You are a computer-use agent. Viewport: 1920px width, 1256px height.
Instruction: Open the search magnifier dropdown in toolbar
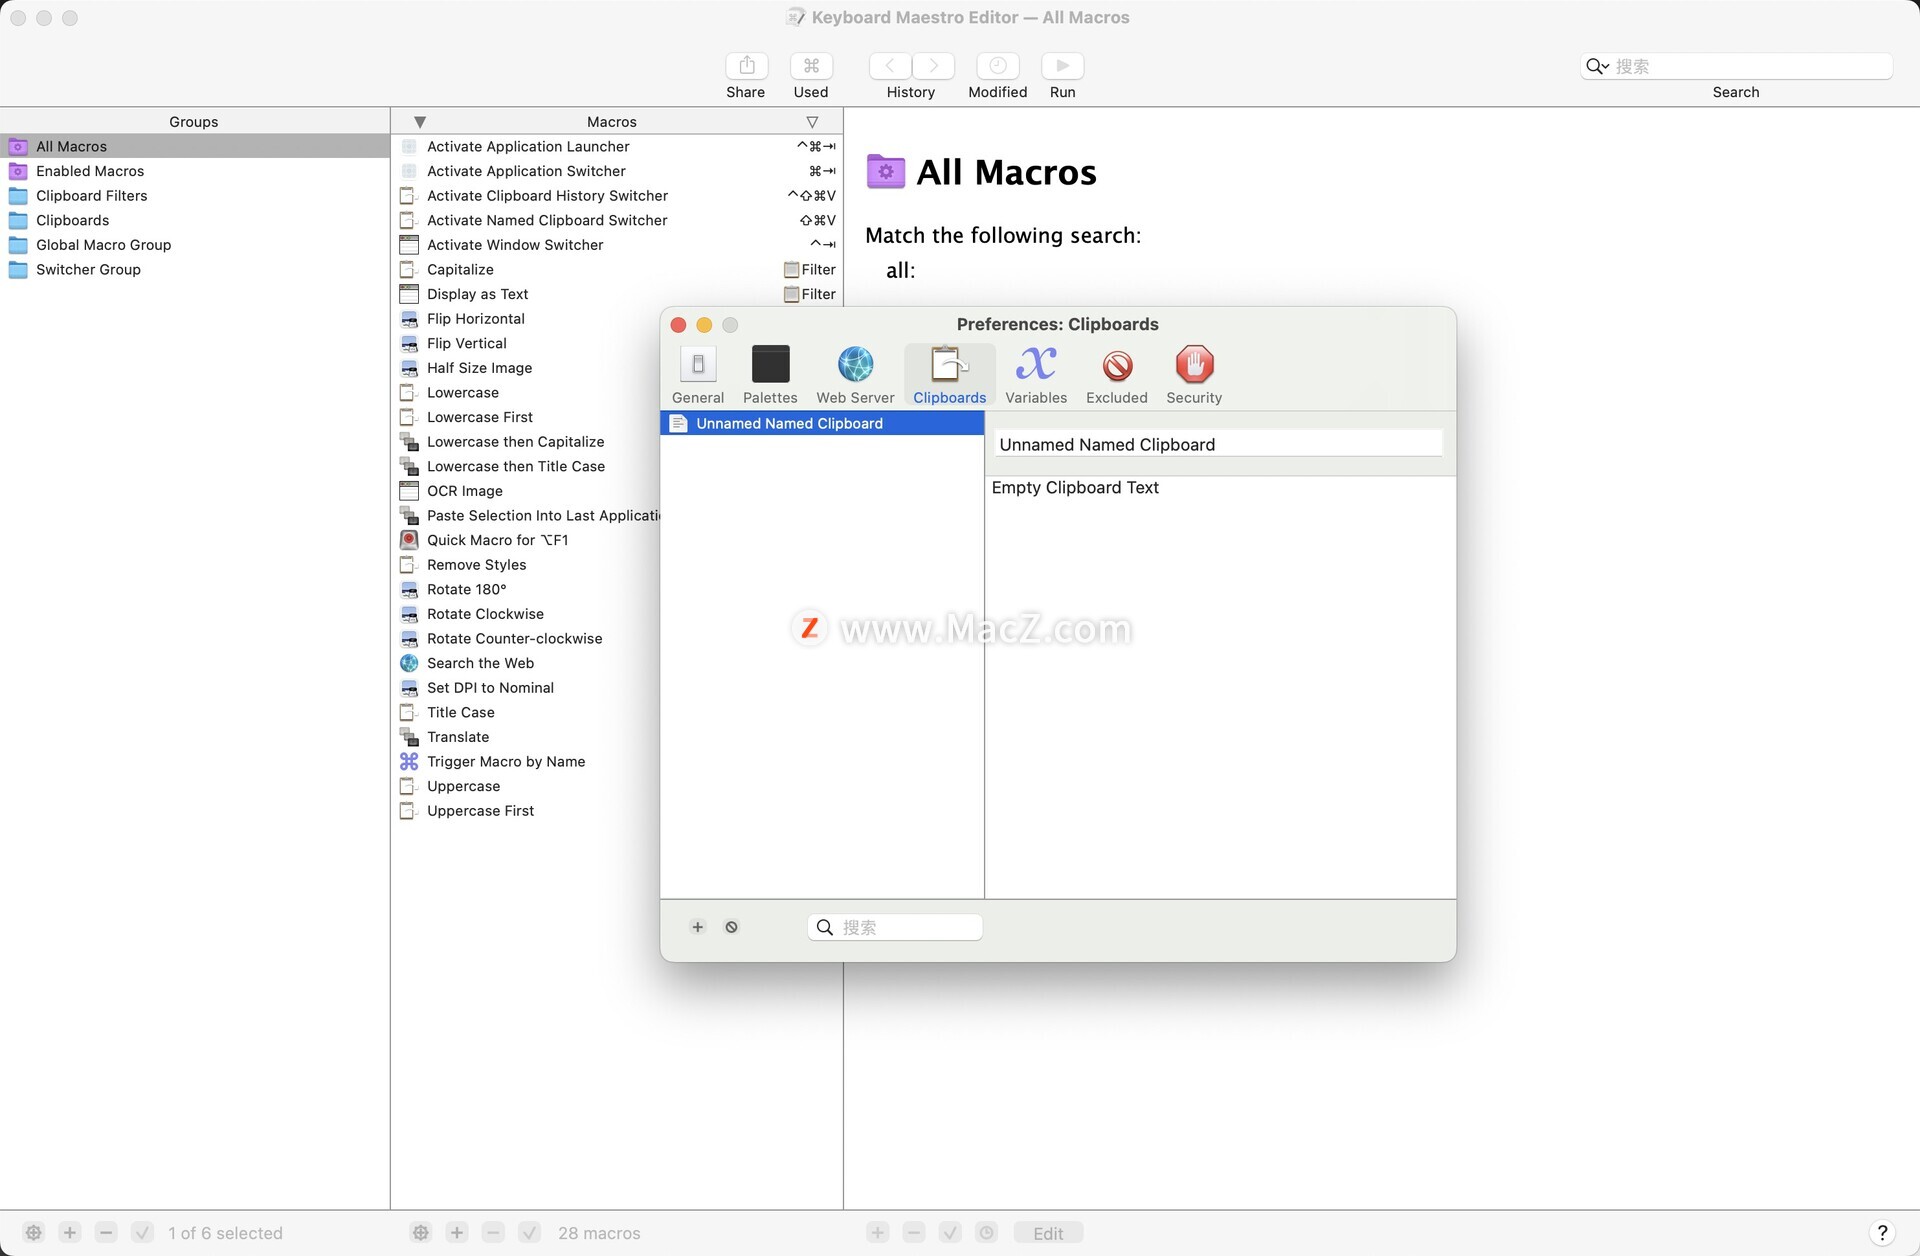(1597, 66)
